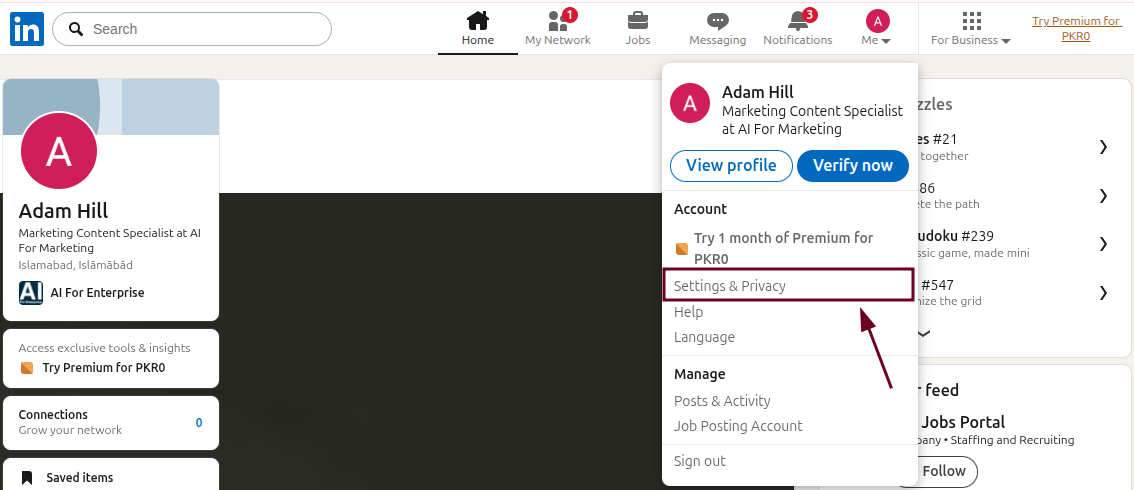The height and width of the screenshot is (490, 1134).
Task: Click the connections count 0
Action: pos(199,423)
